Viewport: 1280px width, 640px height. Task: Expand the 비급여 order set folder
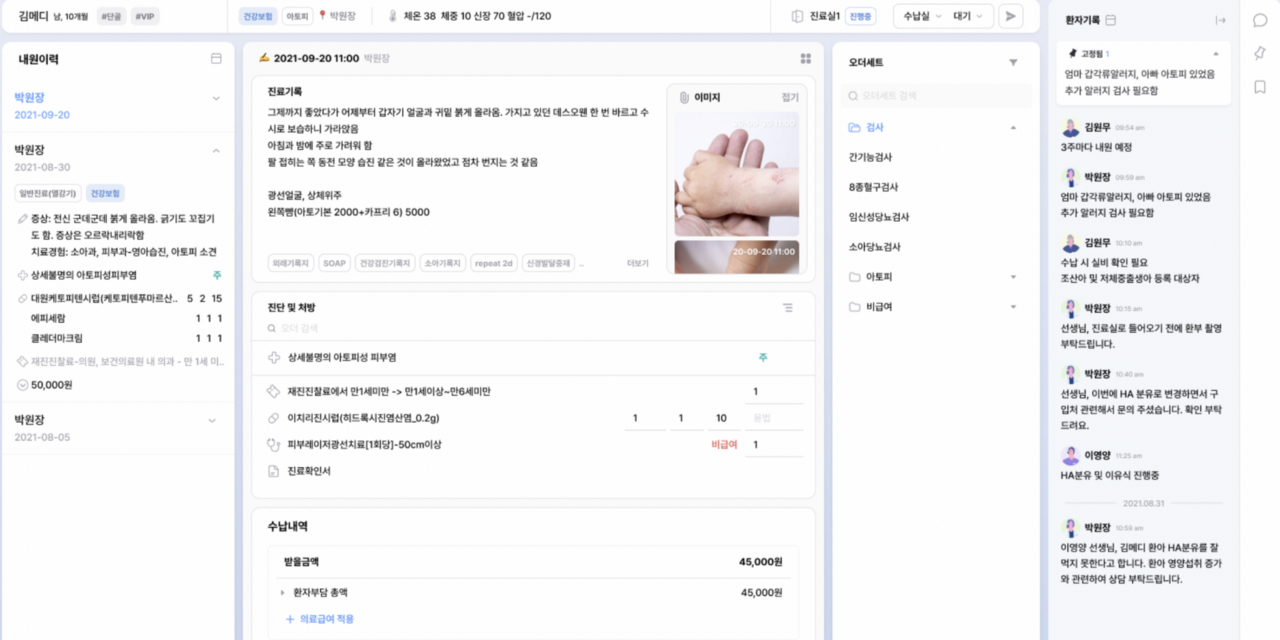click(x=1013, y=307)
